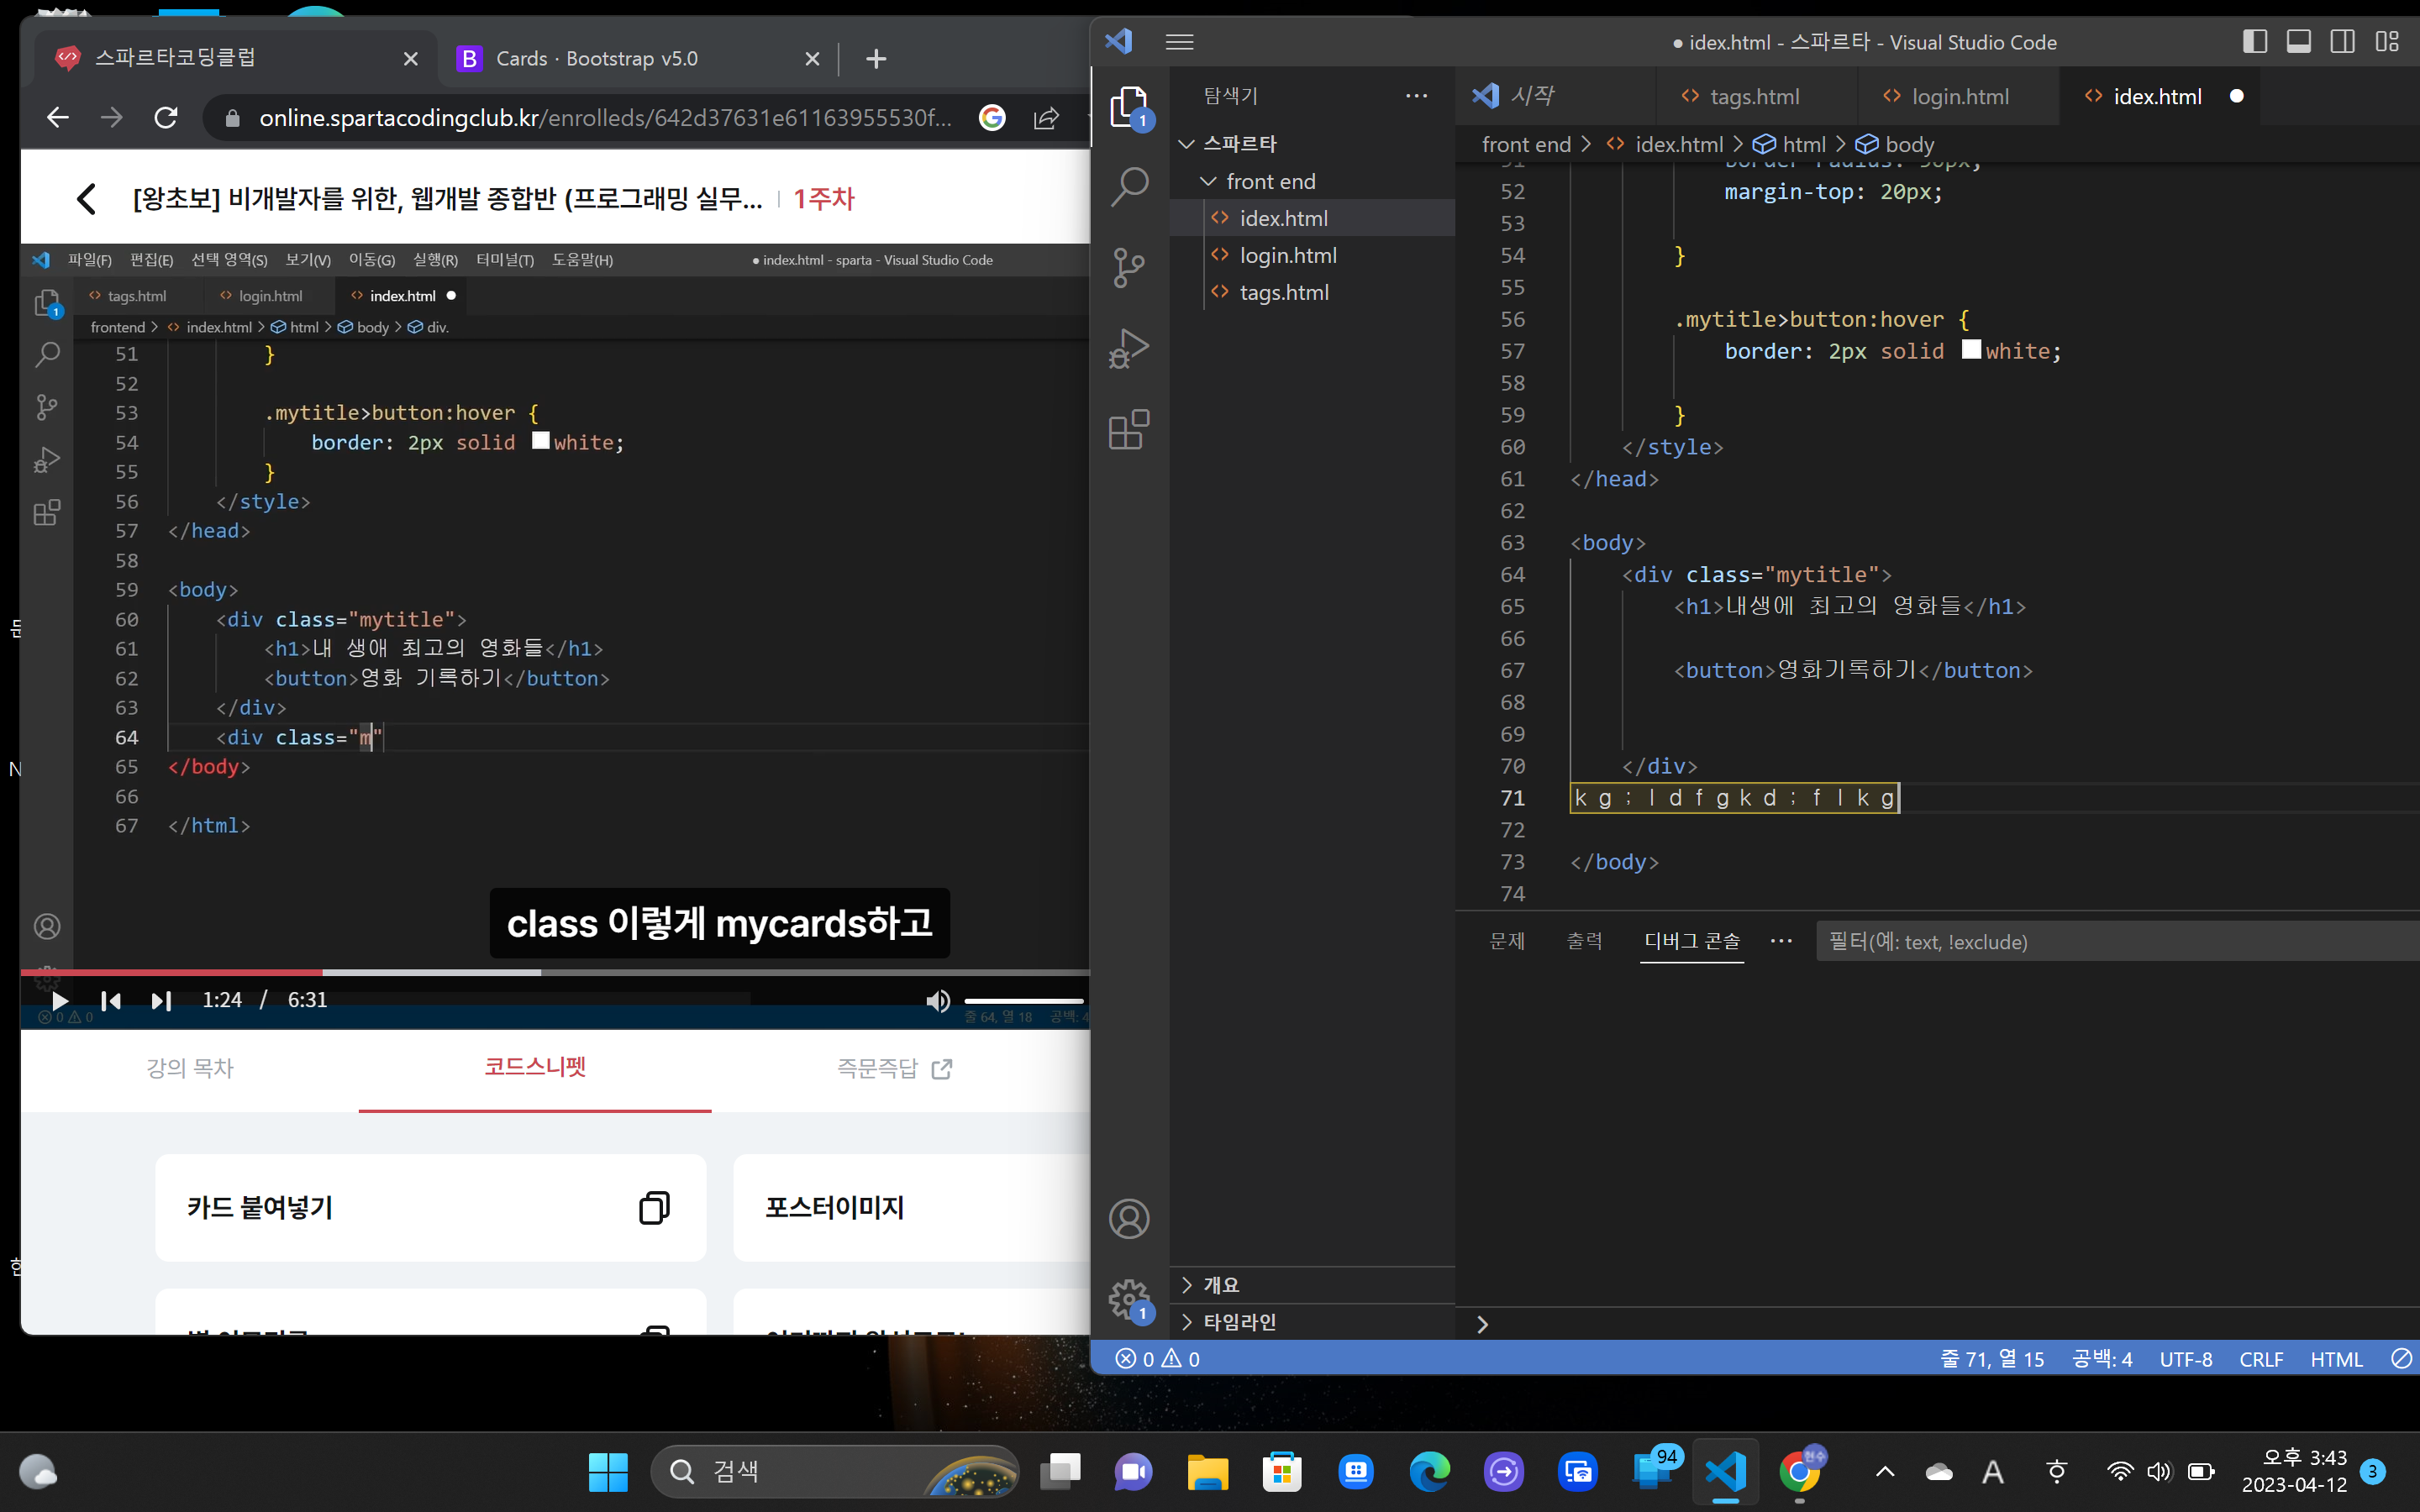This screenshot has width=2420, height=1512.
Task: Collapse the front end folder
Action: coord(1313,181)
